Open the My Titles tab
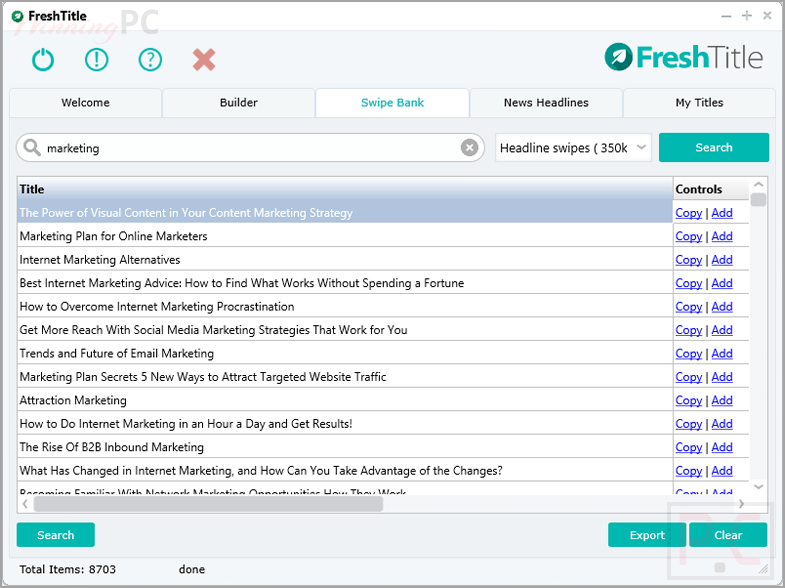Viewport: 785px width, 588px height. tap(699, 103)
